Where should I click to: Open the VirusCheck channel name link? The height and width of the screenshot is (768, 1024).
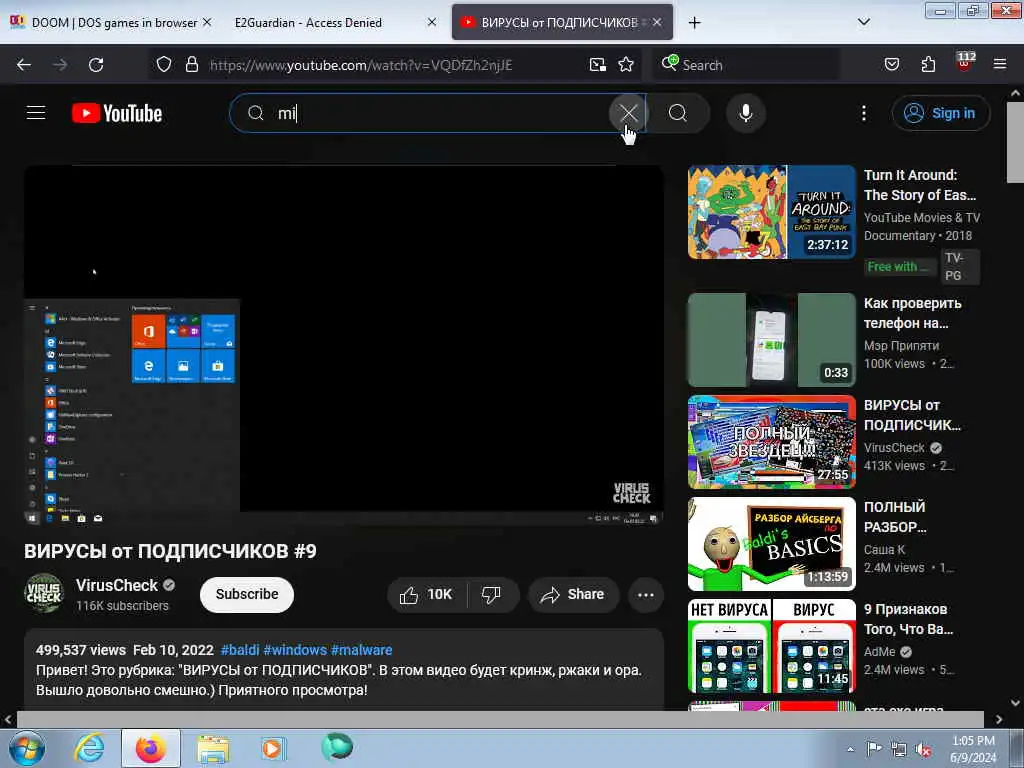click(117, 585)
